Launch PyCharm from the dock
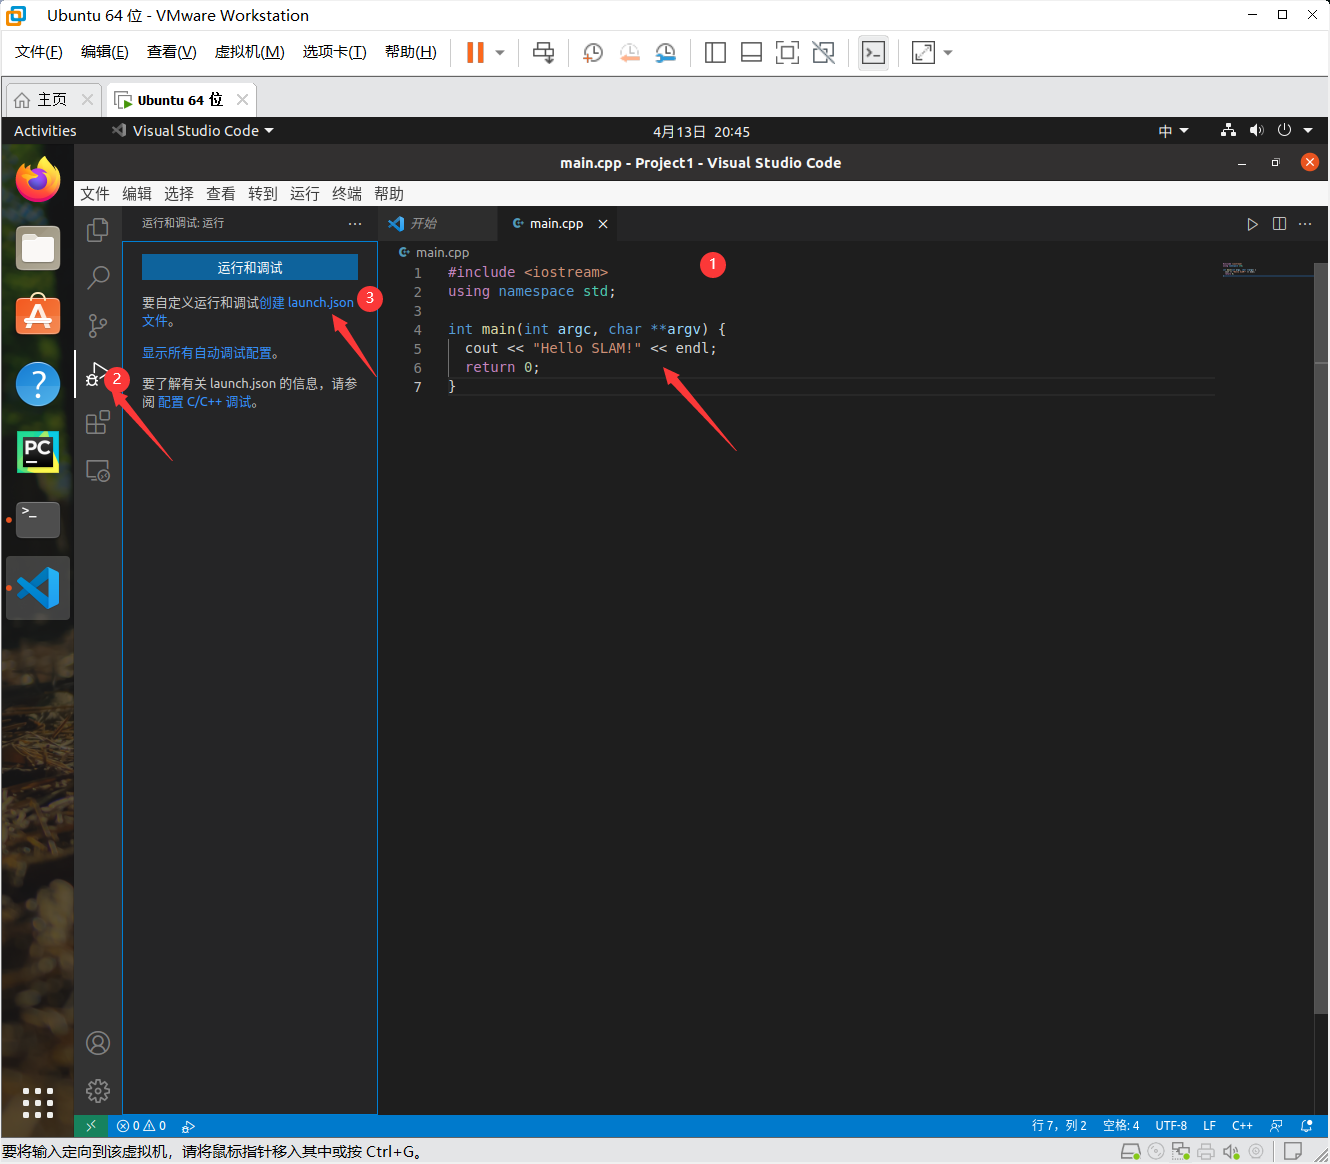 38,452
